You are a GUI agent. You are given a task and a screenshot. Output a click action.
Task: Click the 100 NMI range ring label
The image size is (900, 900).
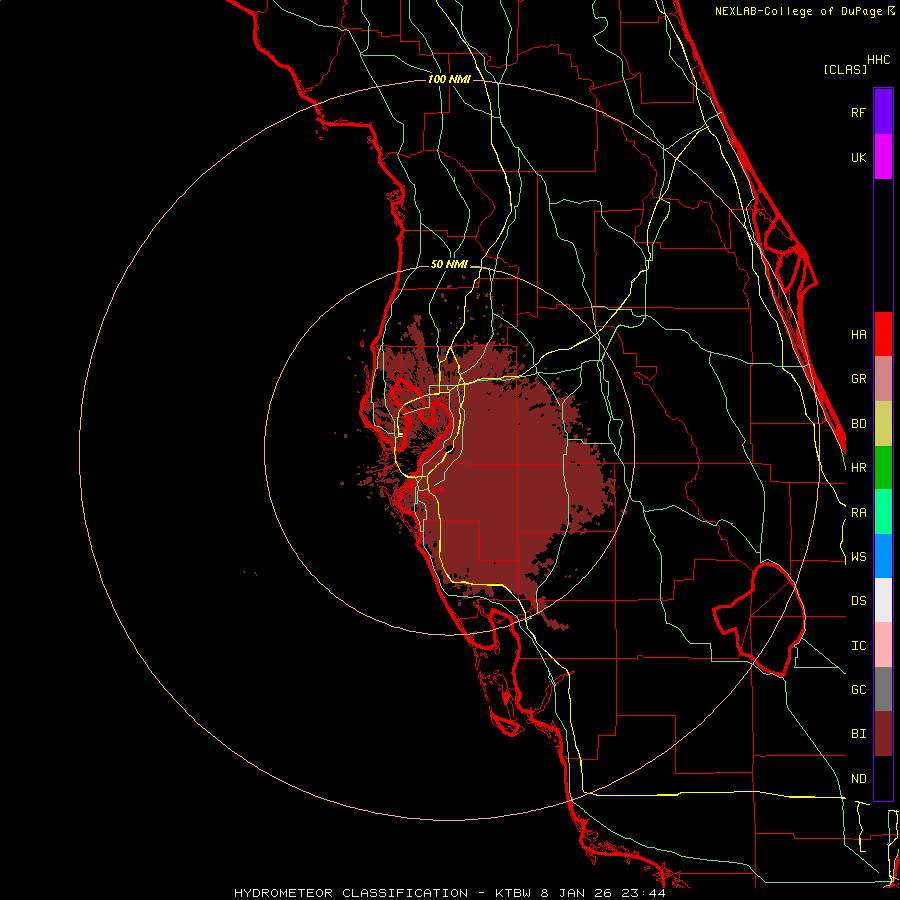(x=449, y=79)
